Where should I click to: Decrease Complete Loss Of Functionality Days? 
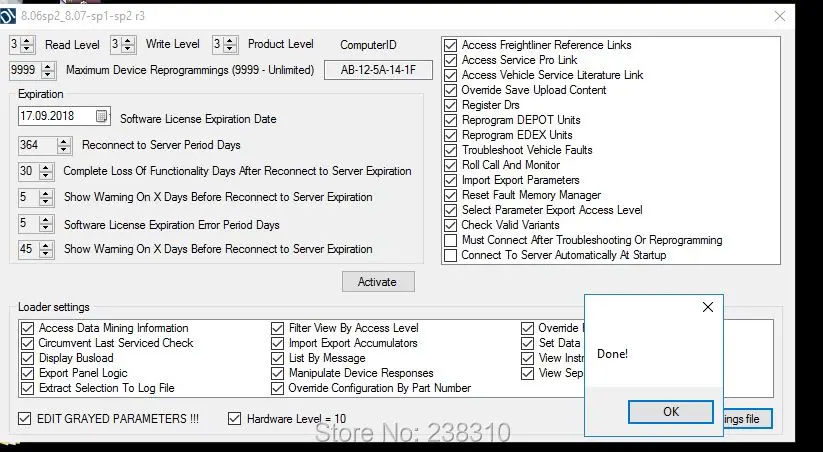tap(46, 175)
